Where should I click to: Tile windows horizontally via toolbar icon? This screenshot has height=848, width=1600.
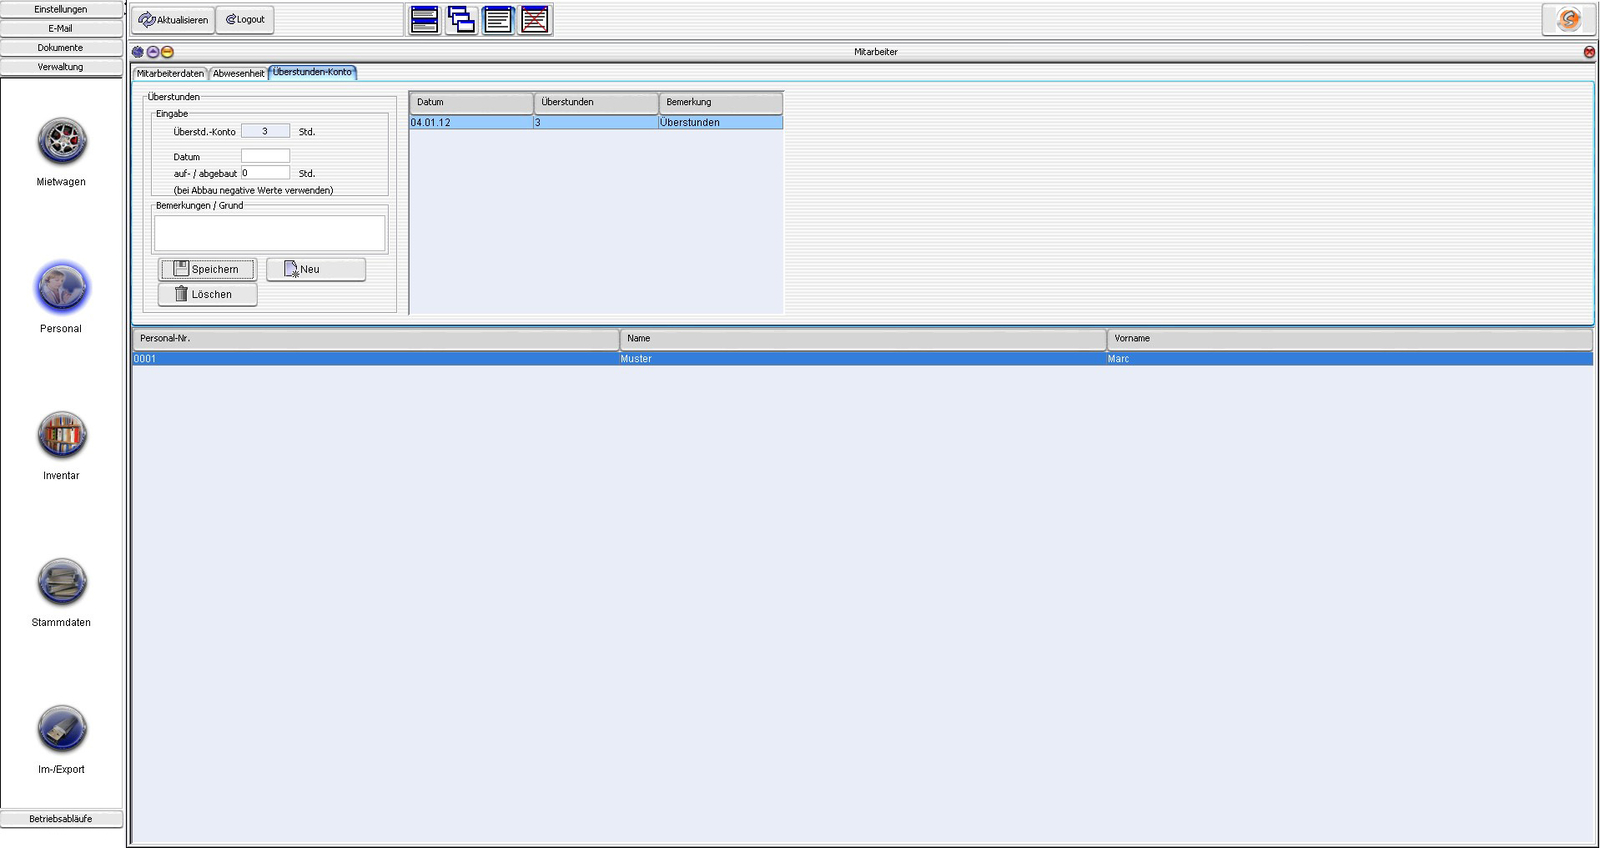pos(424,19)
